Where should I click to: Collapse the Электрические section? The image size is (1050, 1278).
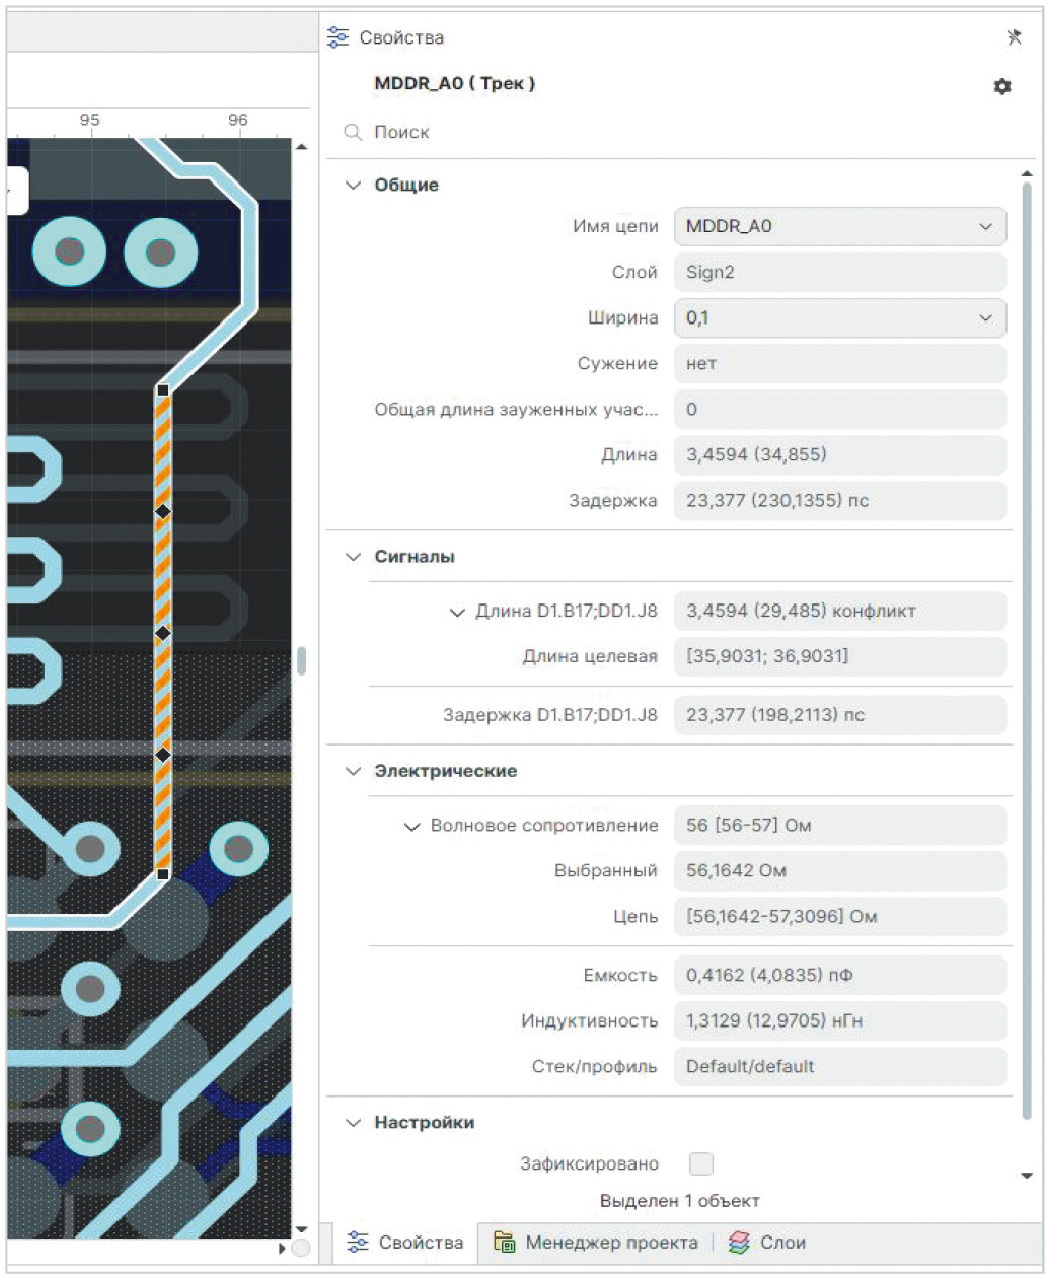[x=353, y=771]
